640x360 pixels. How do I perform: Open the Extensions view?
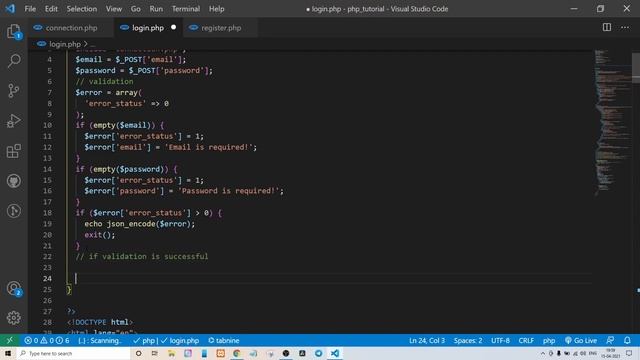point(13,151)
